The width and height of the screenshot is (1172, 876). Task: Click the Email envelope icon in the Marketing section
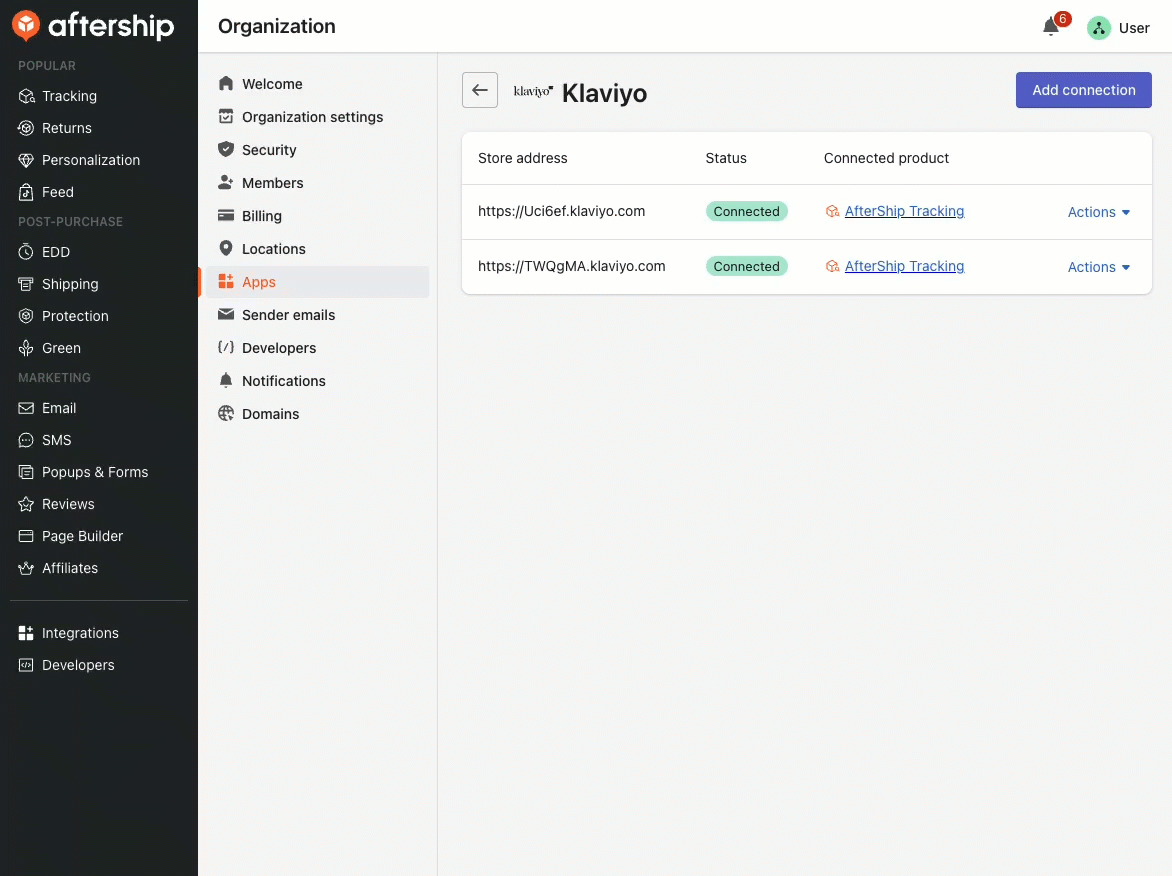[x=26, y=408]
